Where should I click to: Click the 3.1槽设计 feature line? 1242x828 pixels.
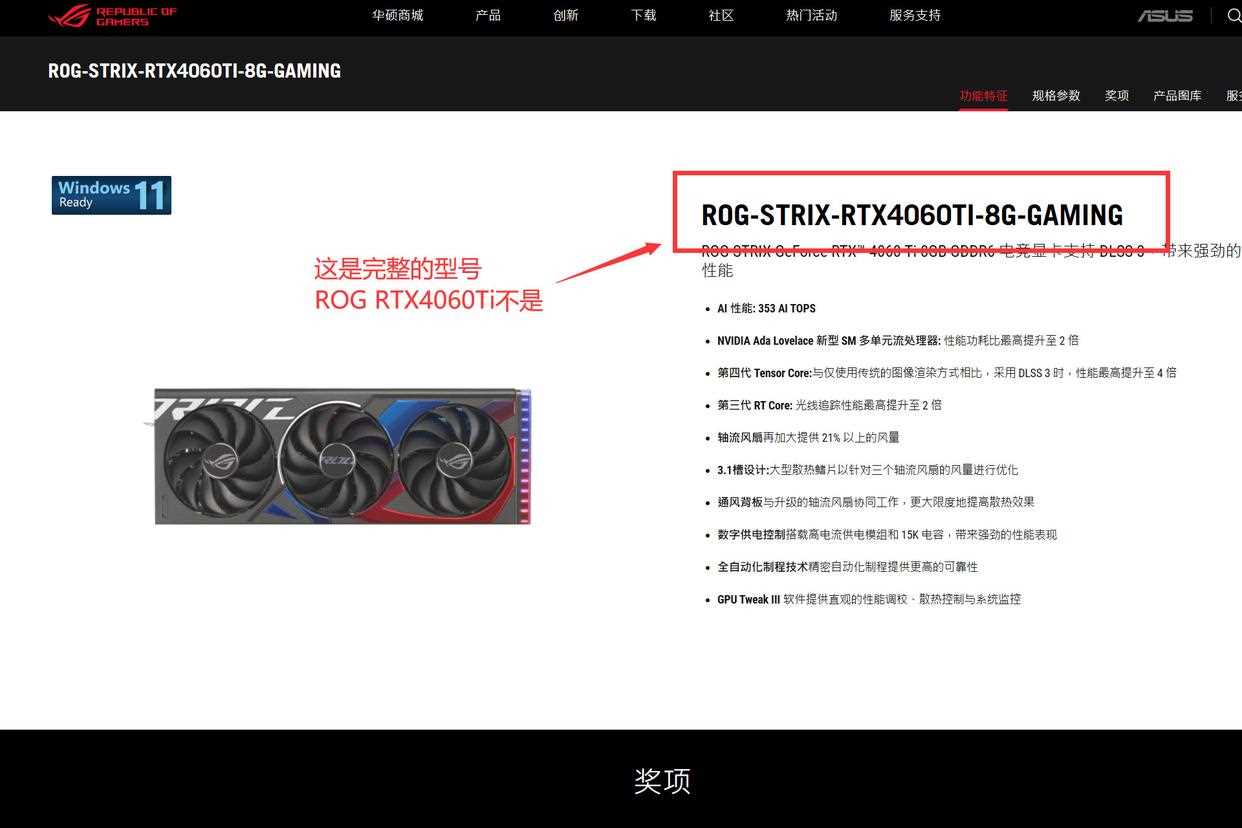click(868, 470)
